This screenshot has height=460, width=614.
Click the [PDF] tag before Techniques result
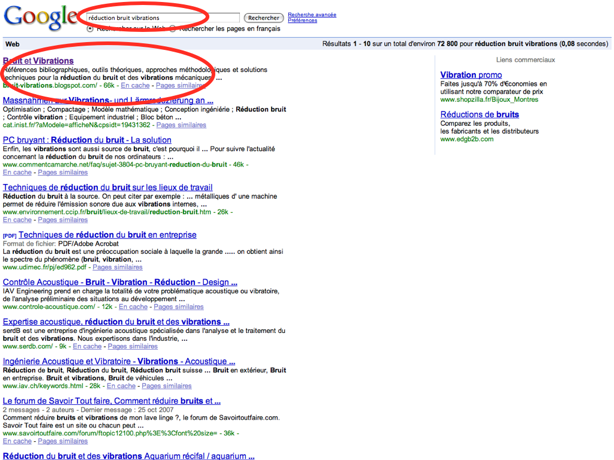click(9, 236)
